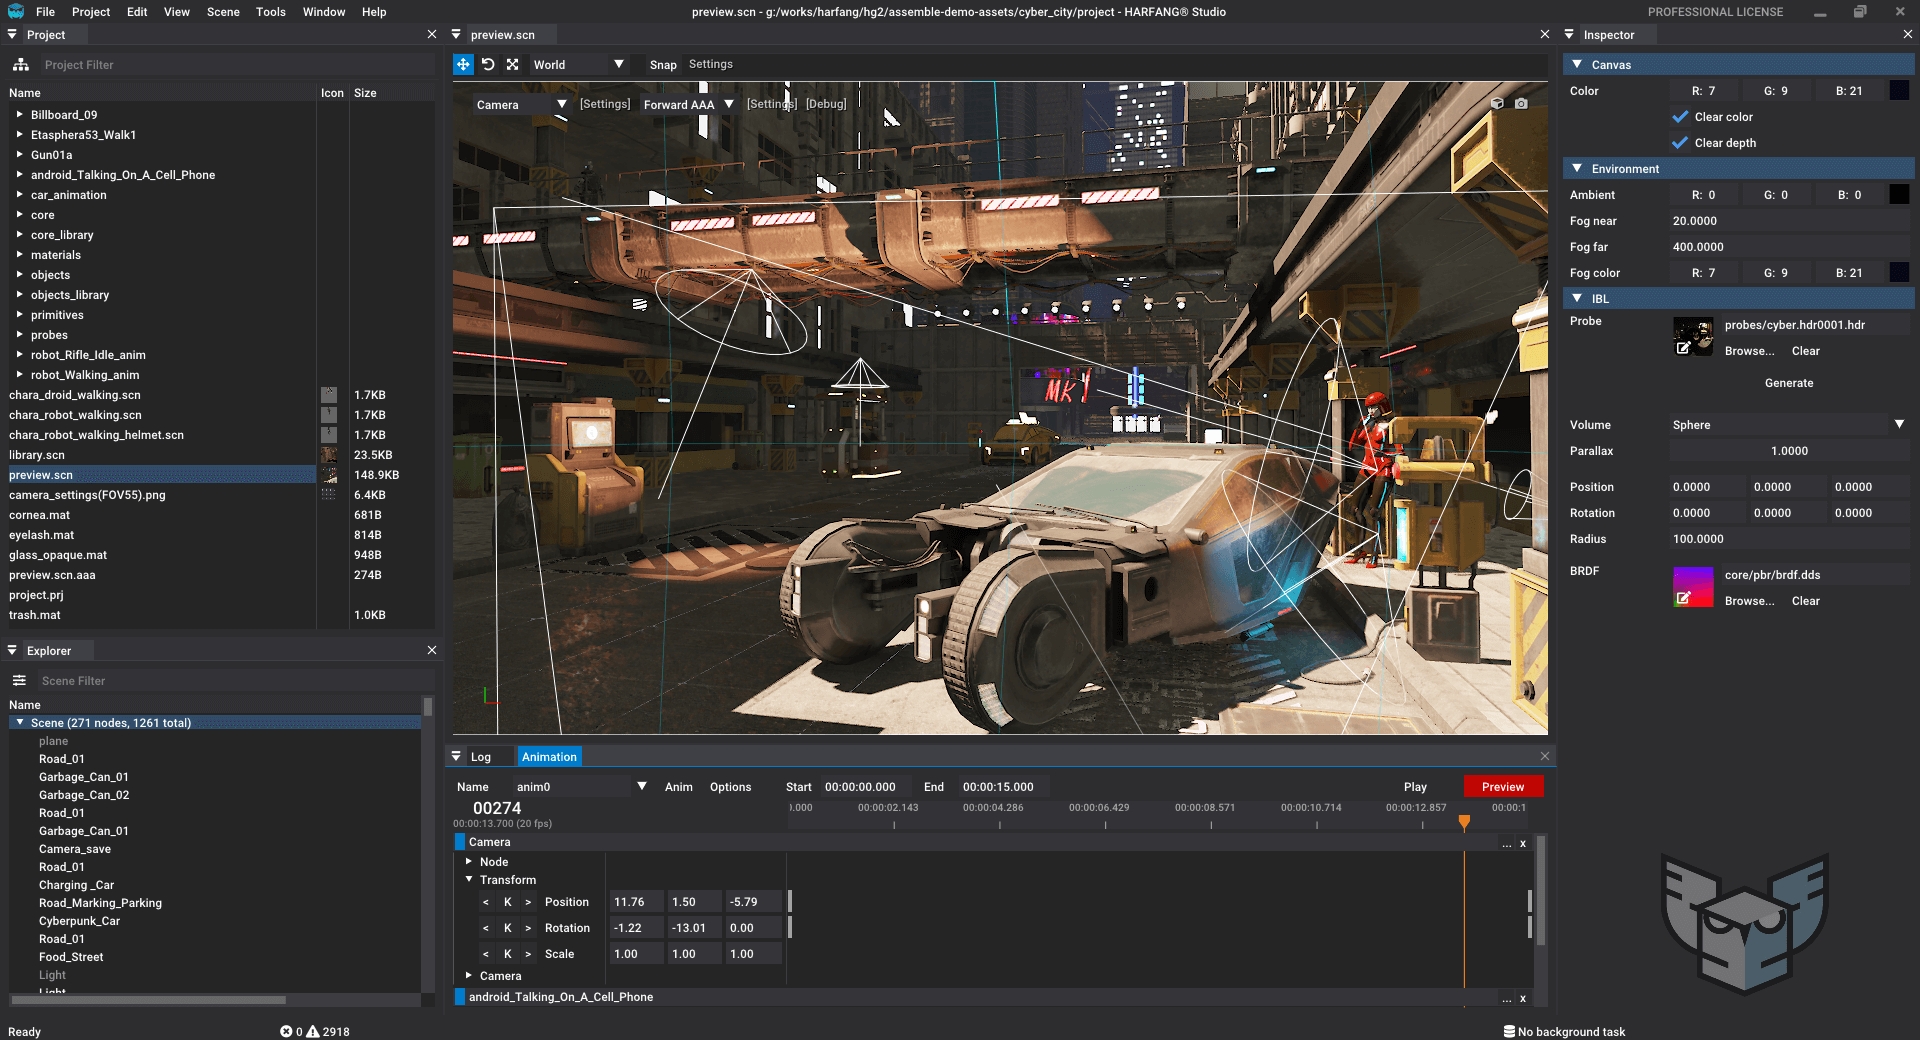1920x1040 pixels.
Task: Click the Fog color swatch
Action: click(x=1899, y=272)
